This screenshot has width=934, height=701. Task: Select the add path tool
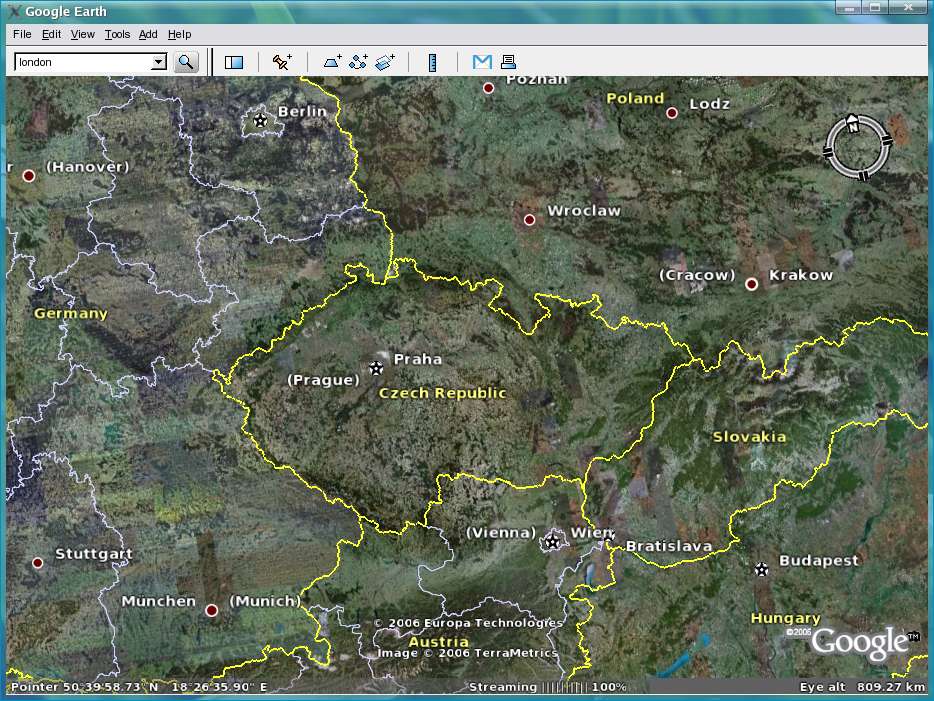tap(359, 62)
